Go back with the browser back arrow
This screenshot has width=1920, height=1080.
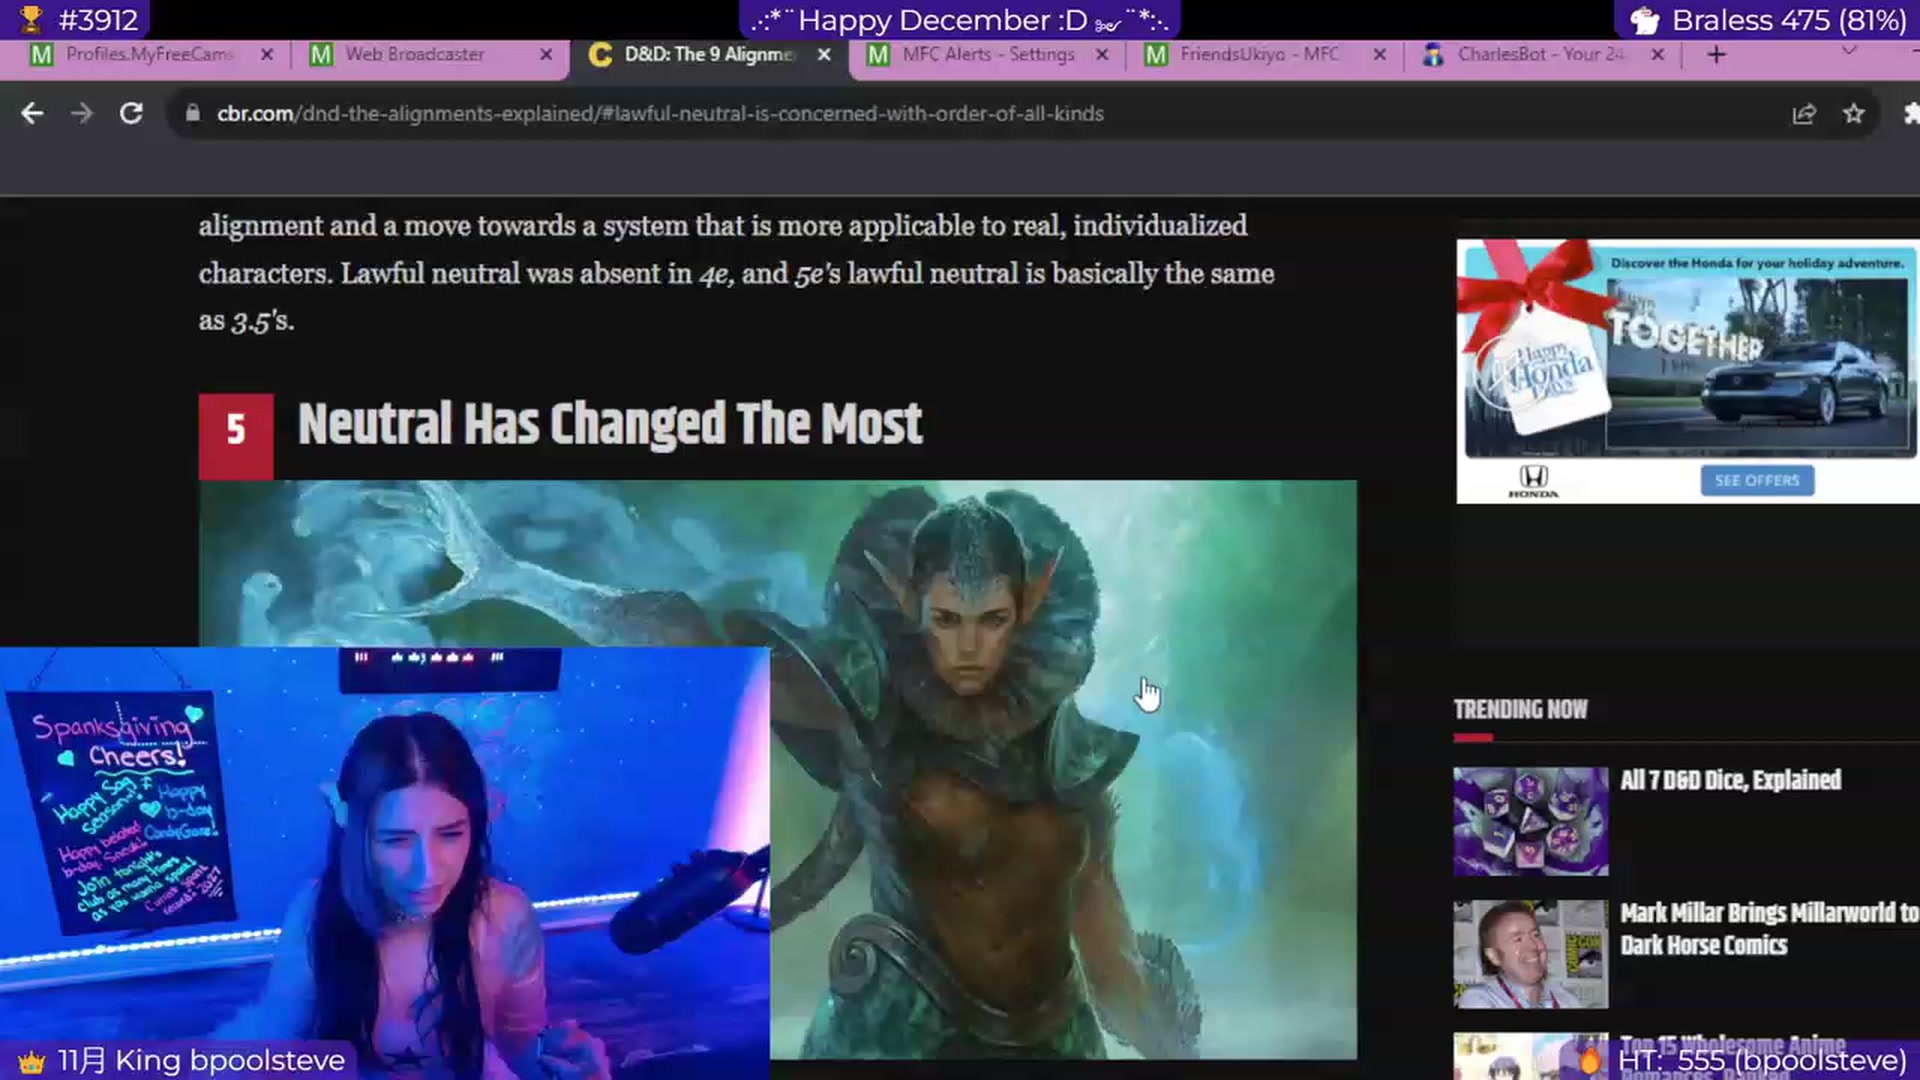pos(32,113)
